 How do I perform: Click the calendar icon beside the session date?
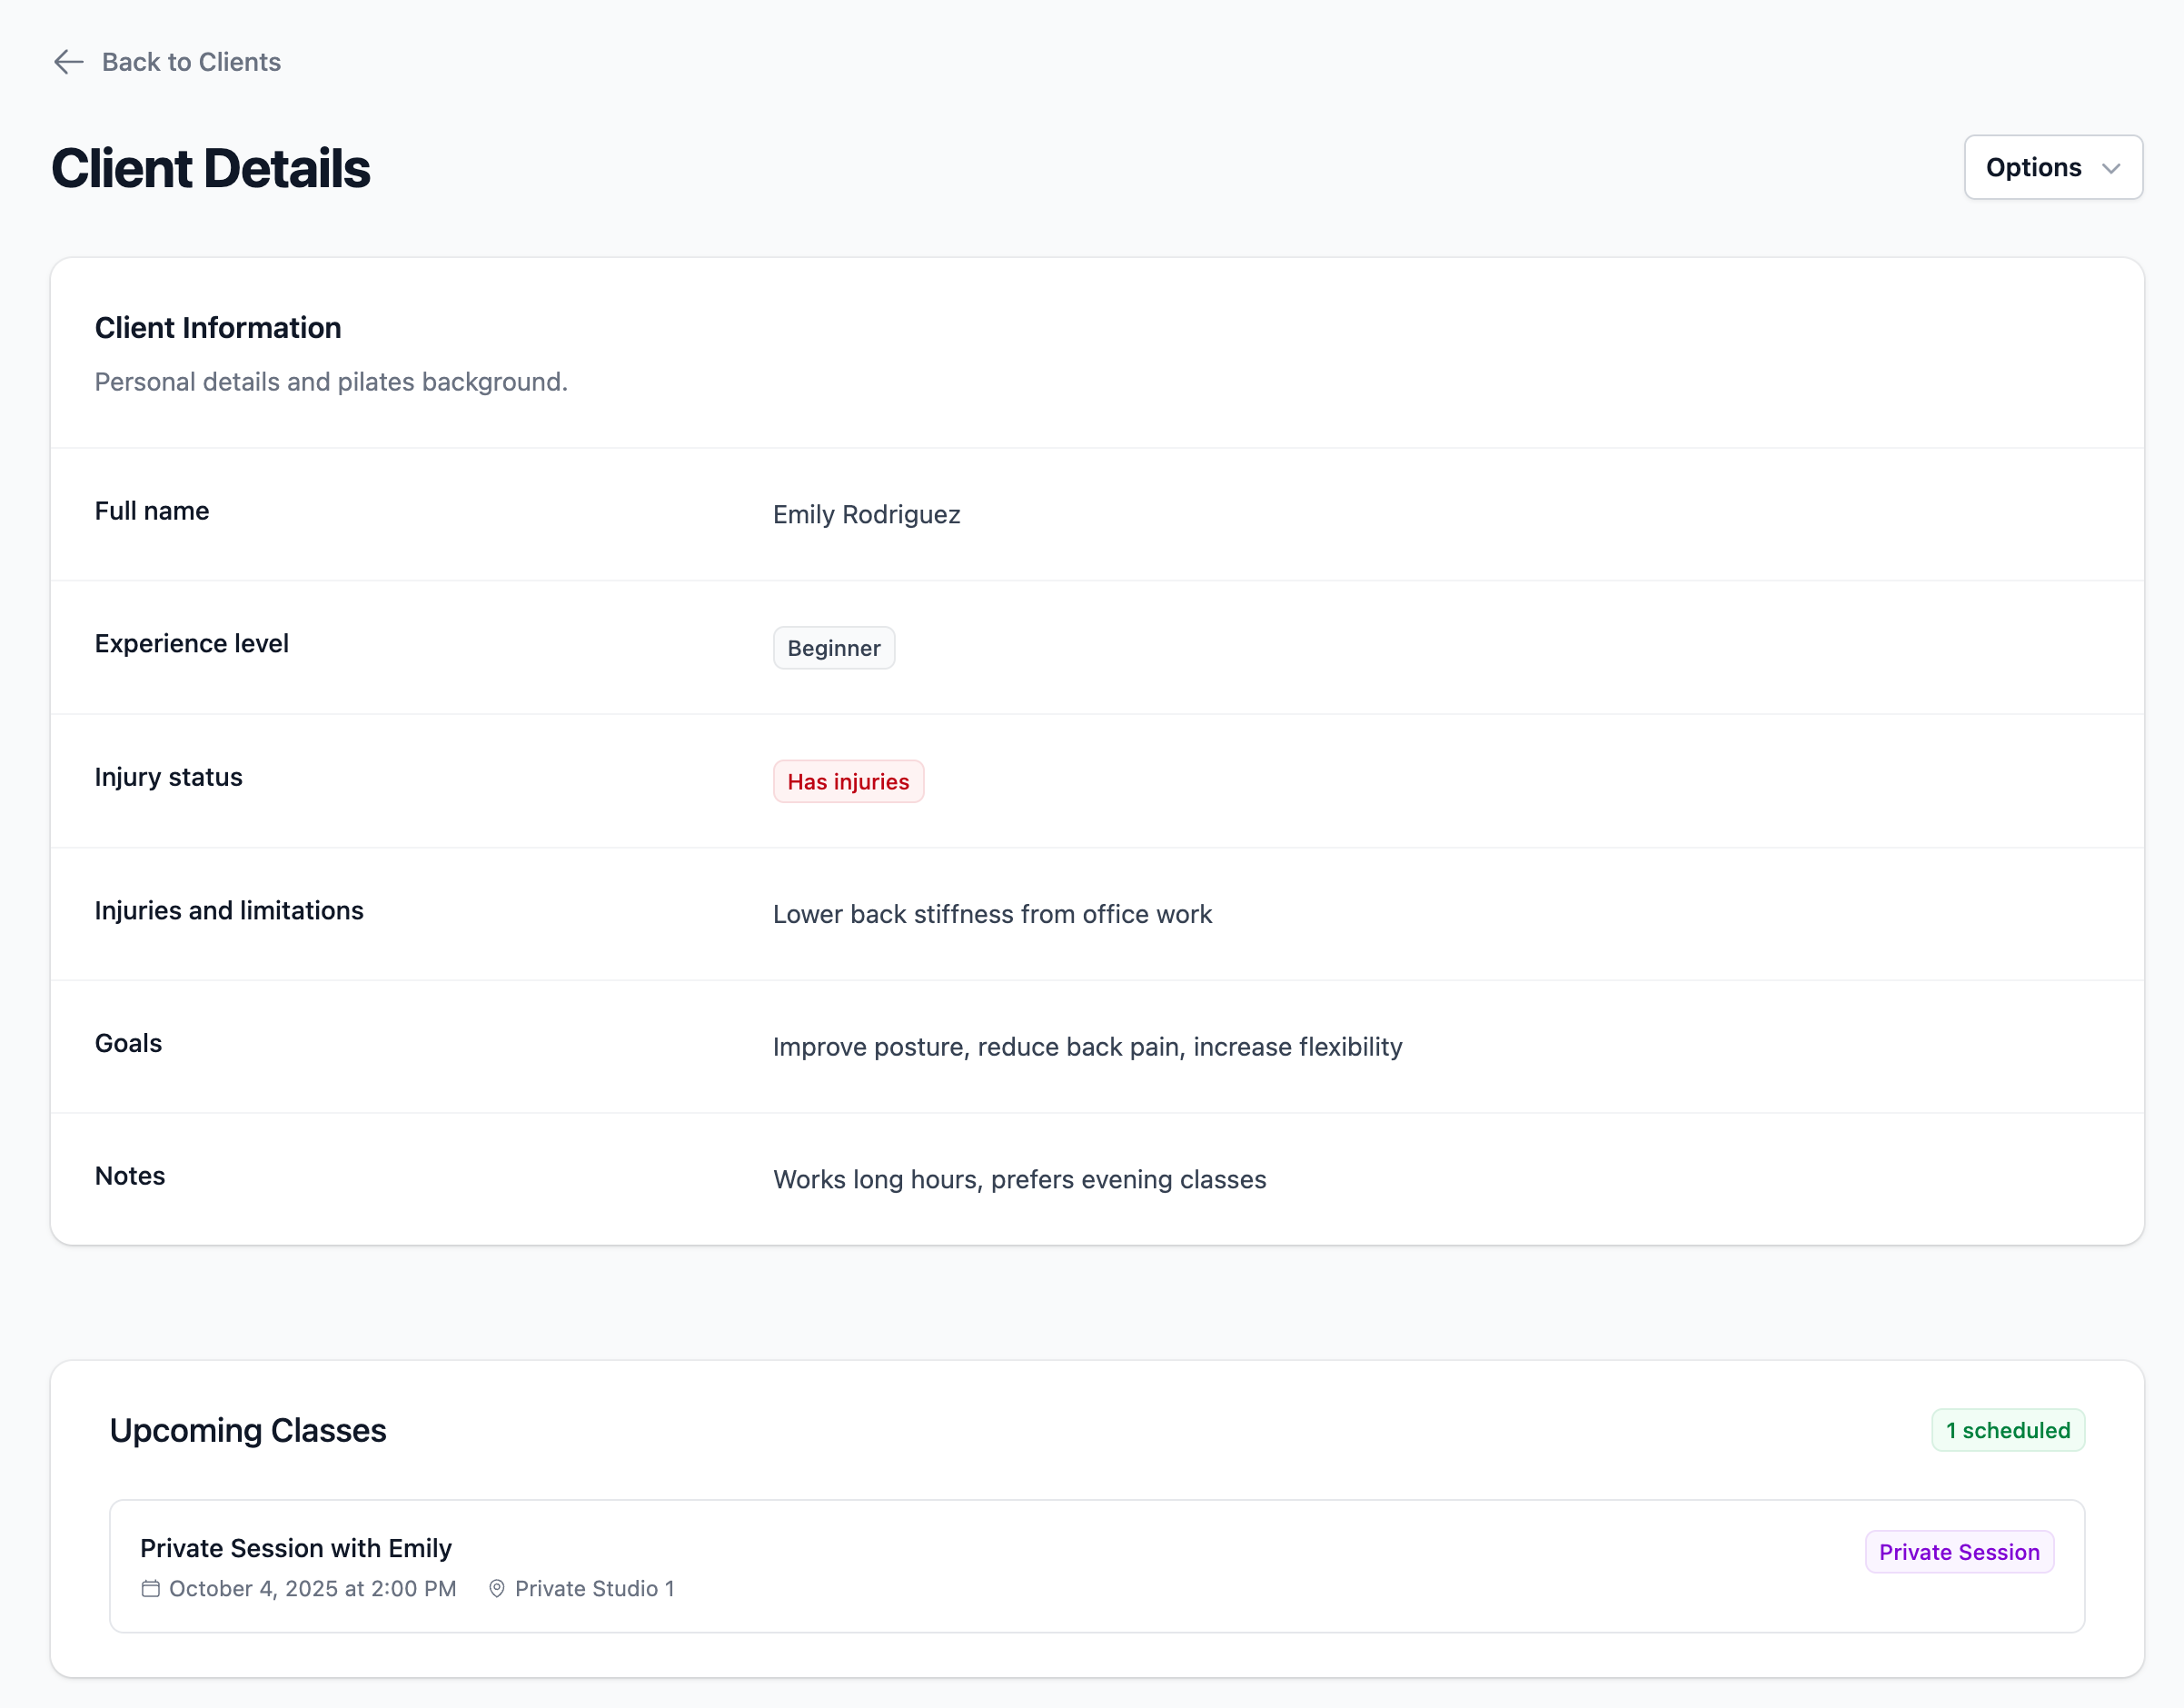[151, 1589]
